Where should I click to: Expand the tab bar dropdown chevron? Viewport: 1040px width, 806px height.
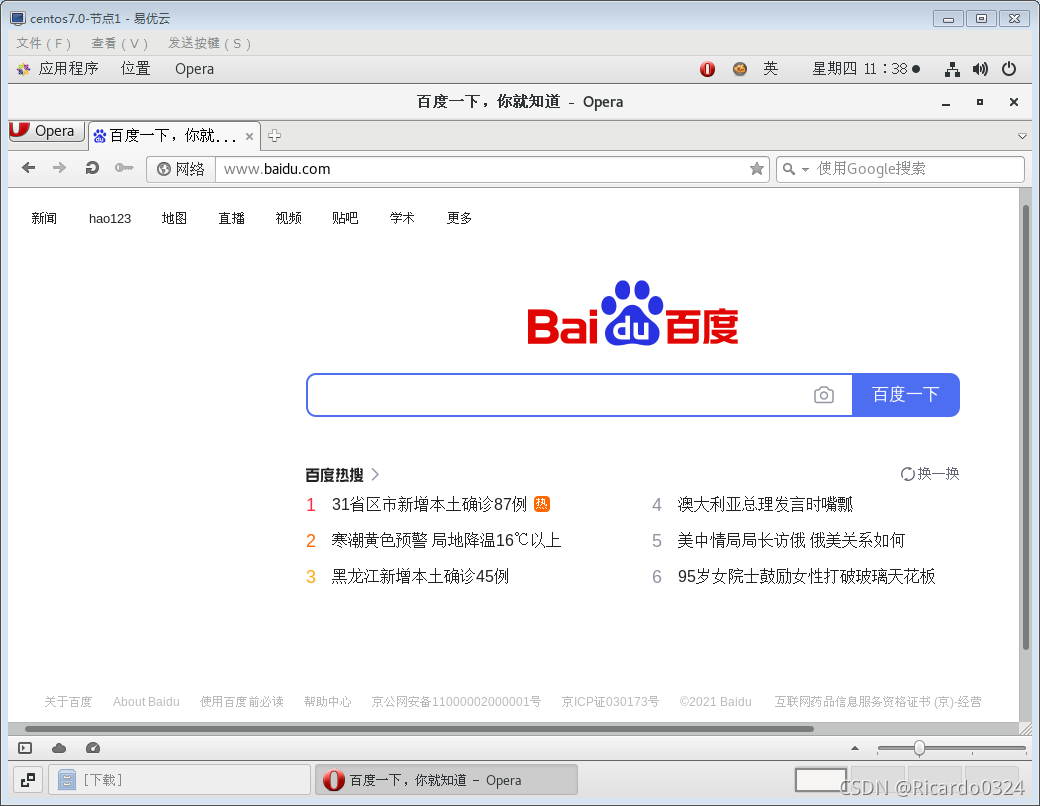pos(1022,136)
